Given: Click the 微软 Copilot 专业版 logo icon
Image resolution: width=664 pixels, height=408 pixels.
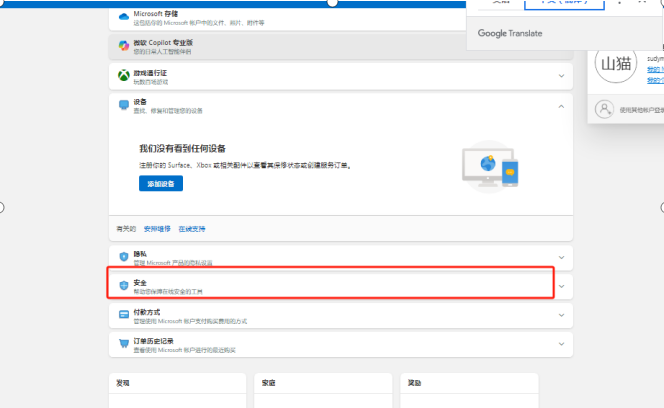Looking at the screenshot, I should point(124,46).
